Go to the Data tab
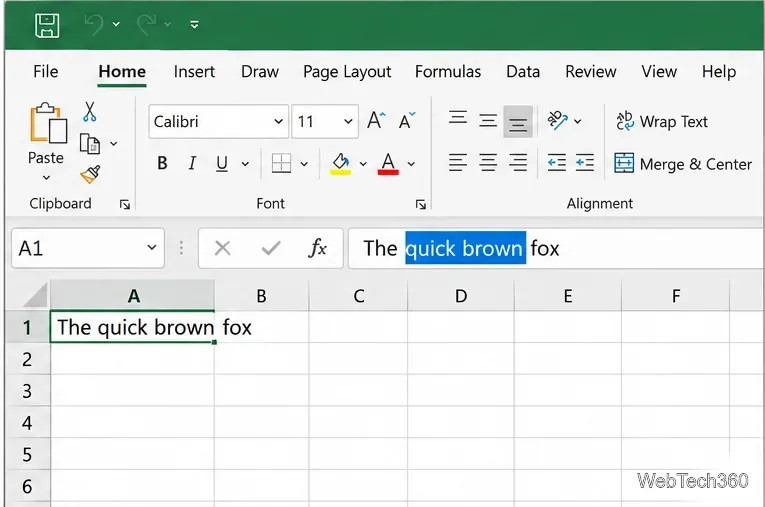Image resolution: width=765 pixels, height=507 pixels. pyautogui.click(x=523, y=72)
